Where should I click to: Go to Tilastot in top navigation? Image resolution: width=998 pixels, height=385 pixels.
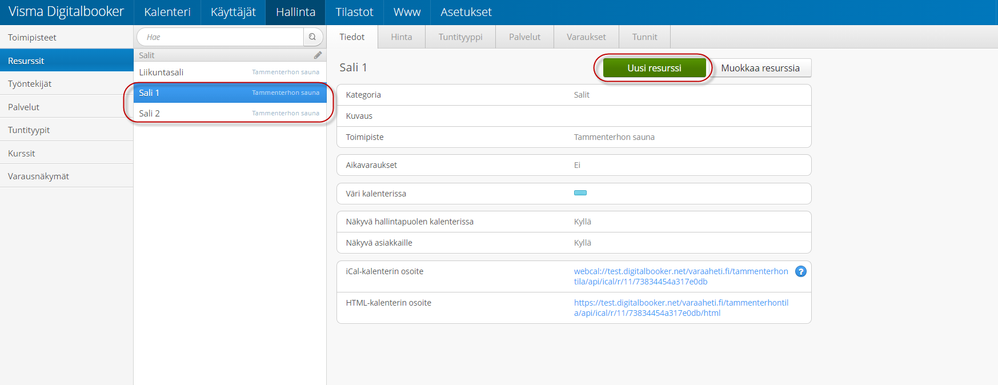click(x=354, y=12)
